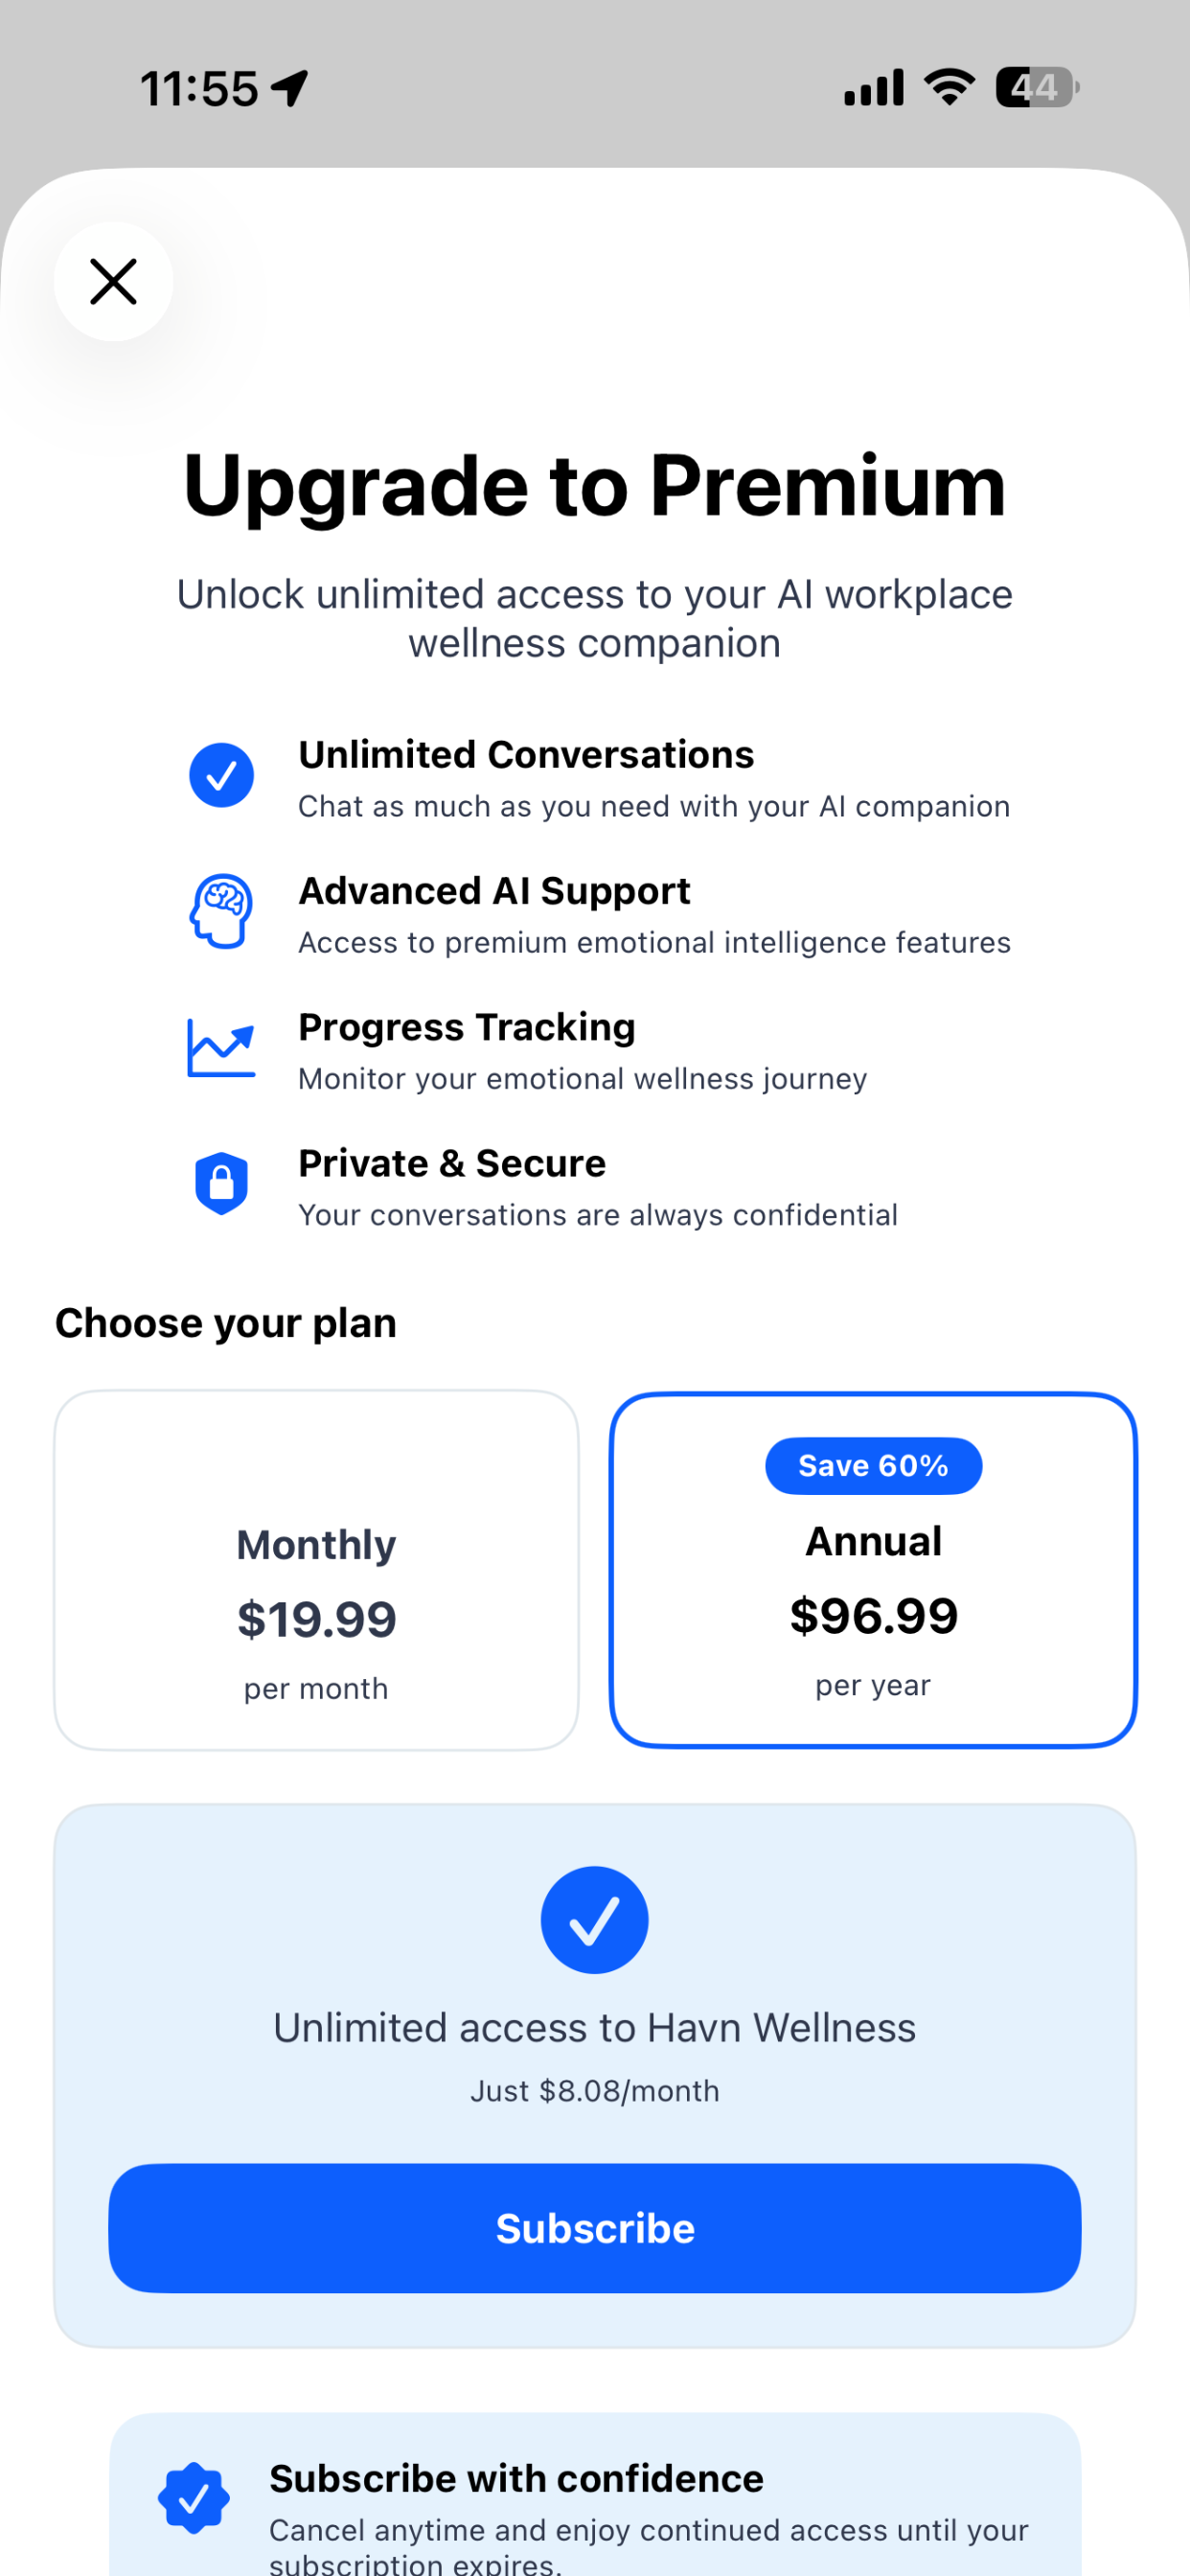The width and height of the screenshot is (1190, 2576).
Task: Tap the Unlimited Conversations checkmark icon
Action: pos(221,775)
